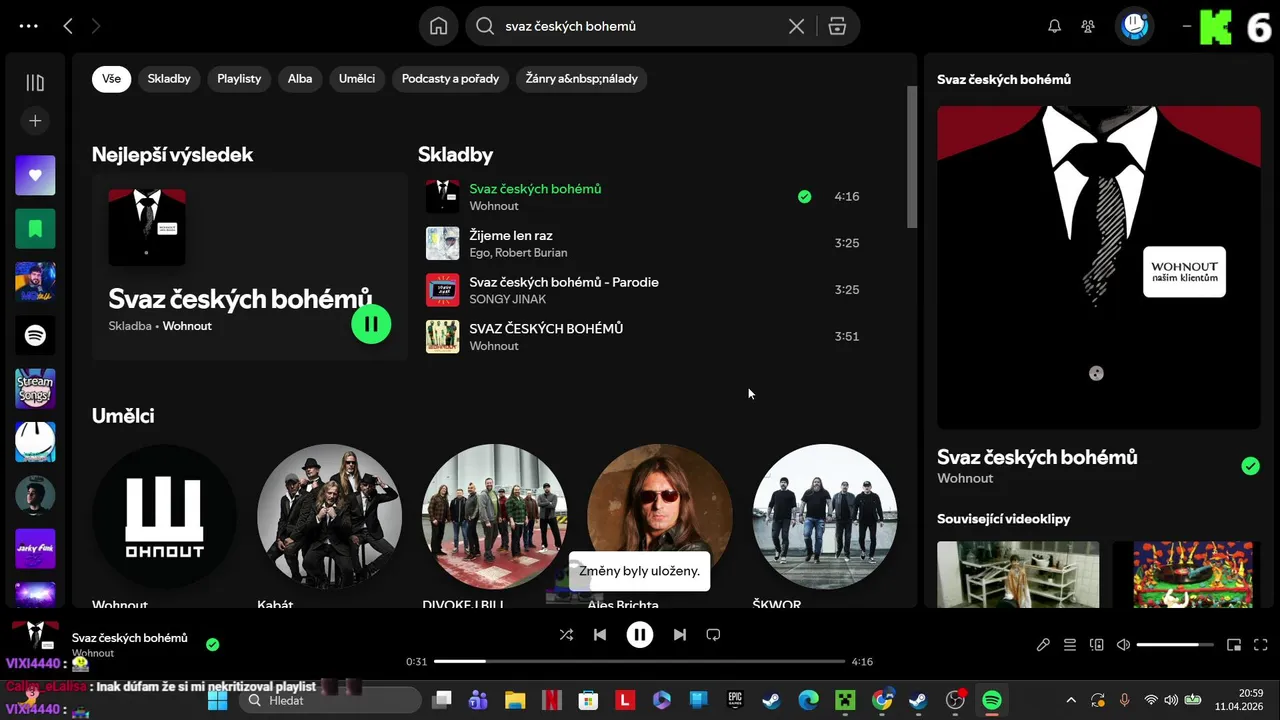This screenshot has height=720, width=1280.
Task: Select the Podcasty a pořady filter chip
Action: [x=450, y=79]
